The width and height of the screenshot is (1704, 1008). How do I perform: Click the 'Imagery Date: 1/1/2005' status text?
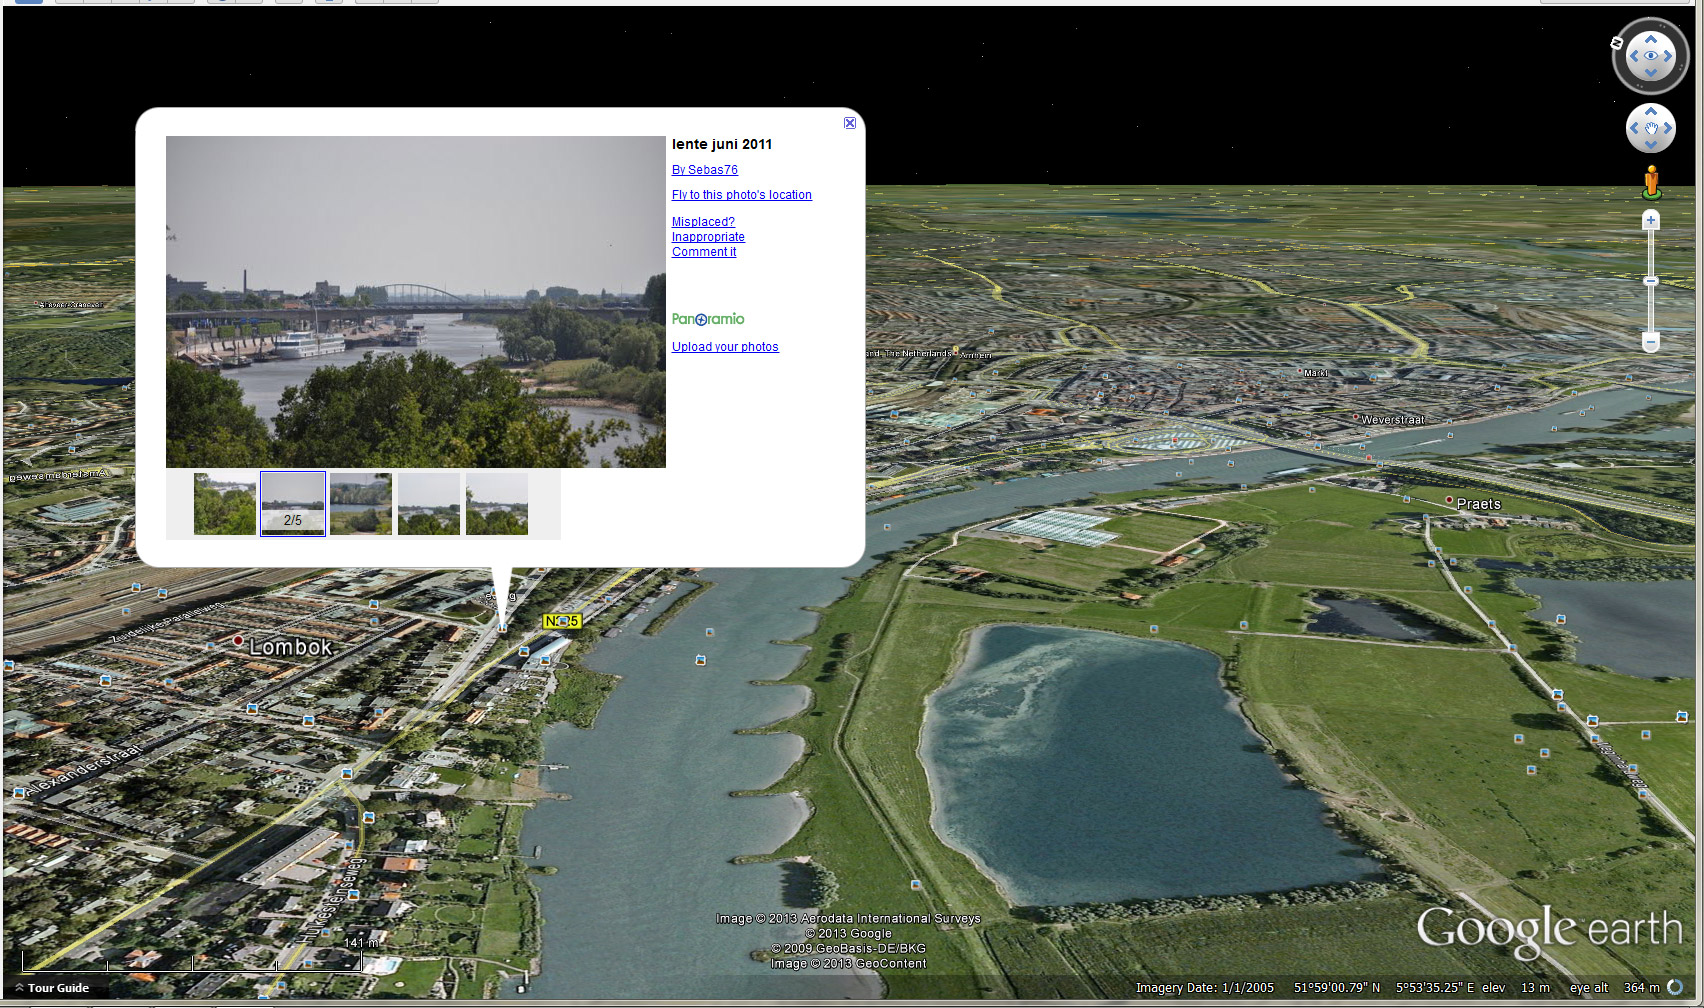click(x=1205, y=988)
